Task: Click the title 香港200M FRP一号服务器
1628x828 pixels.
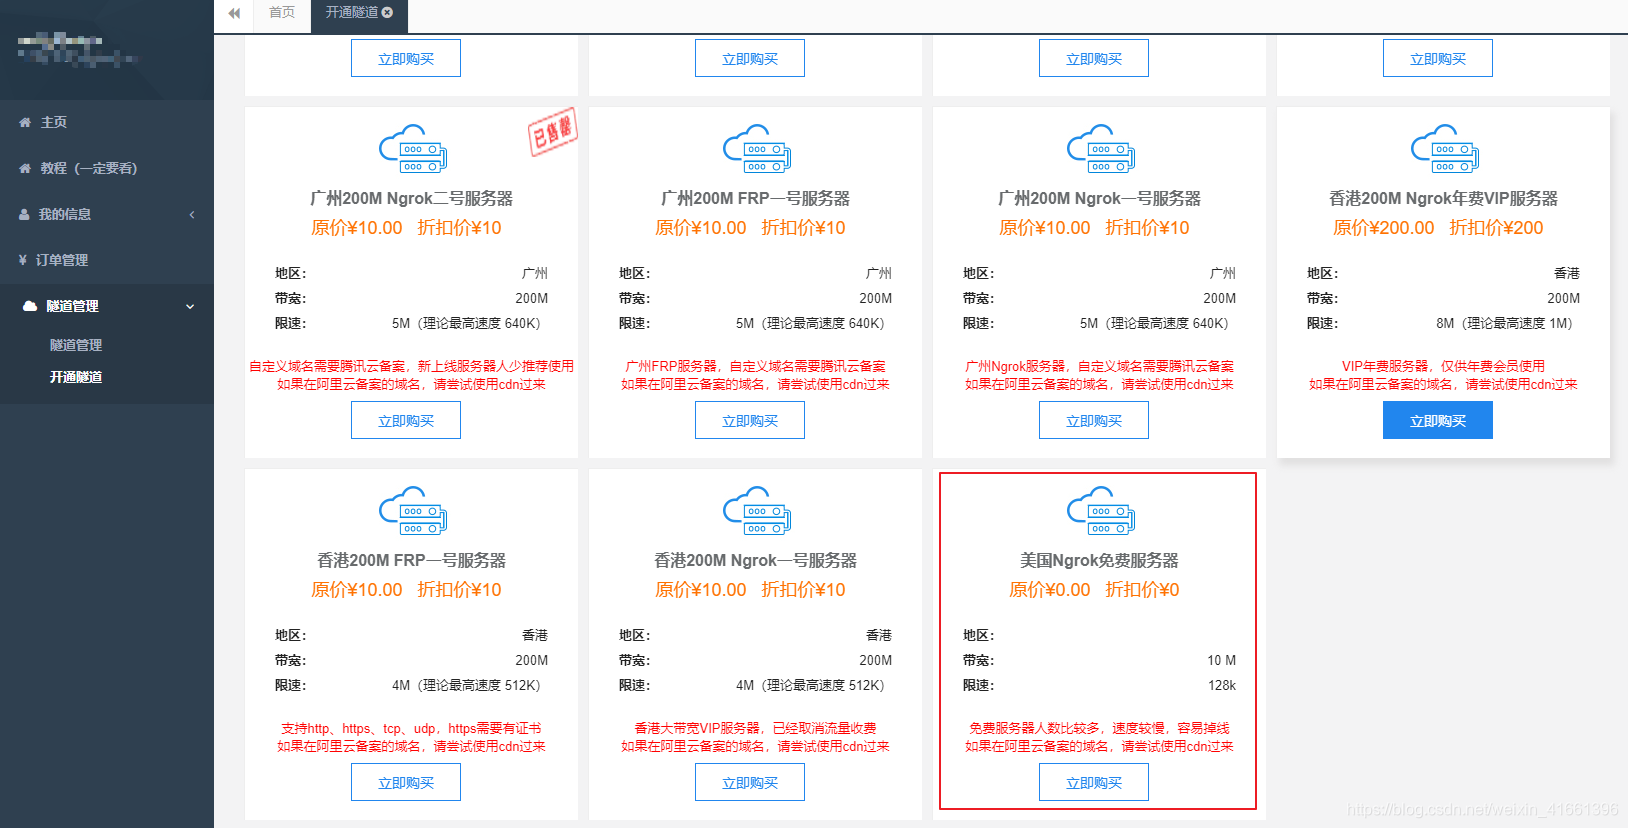Action: (x=412, y=560)
